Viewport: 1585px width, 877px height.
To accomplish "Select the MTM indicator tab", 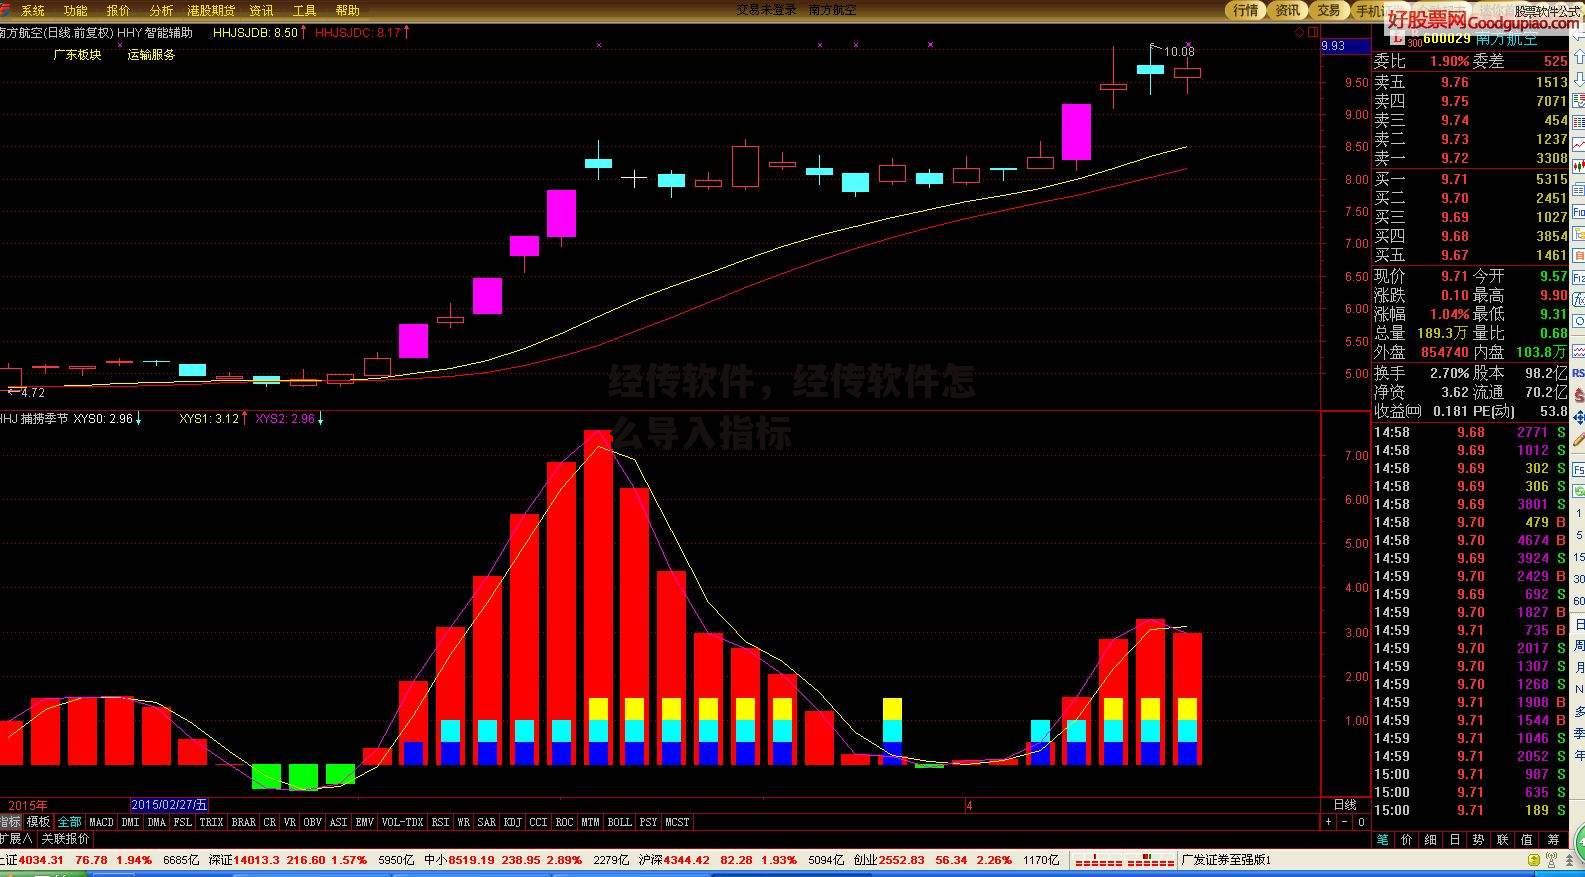I will pos(590,822).
